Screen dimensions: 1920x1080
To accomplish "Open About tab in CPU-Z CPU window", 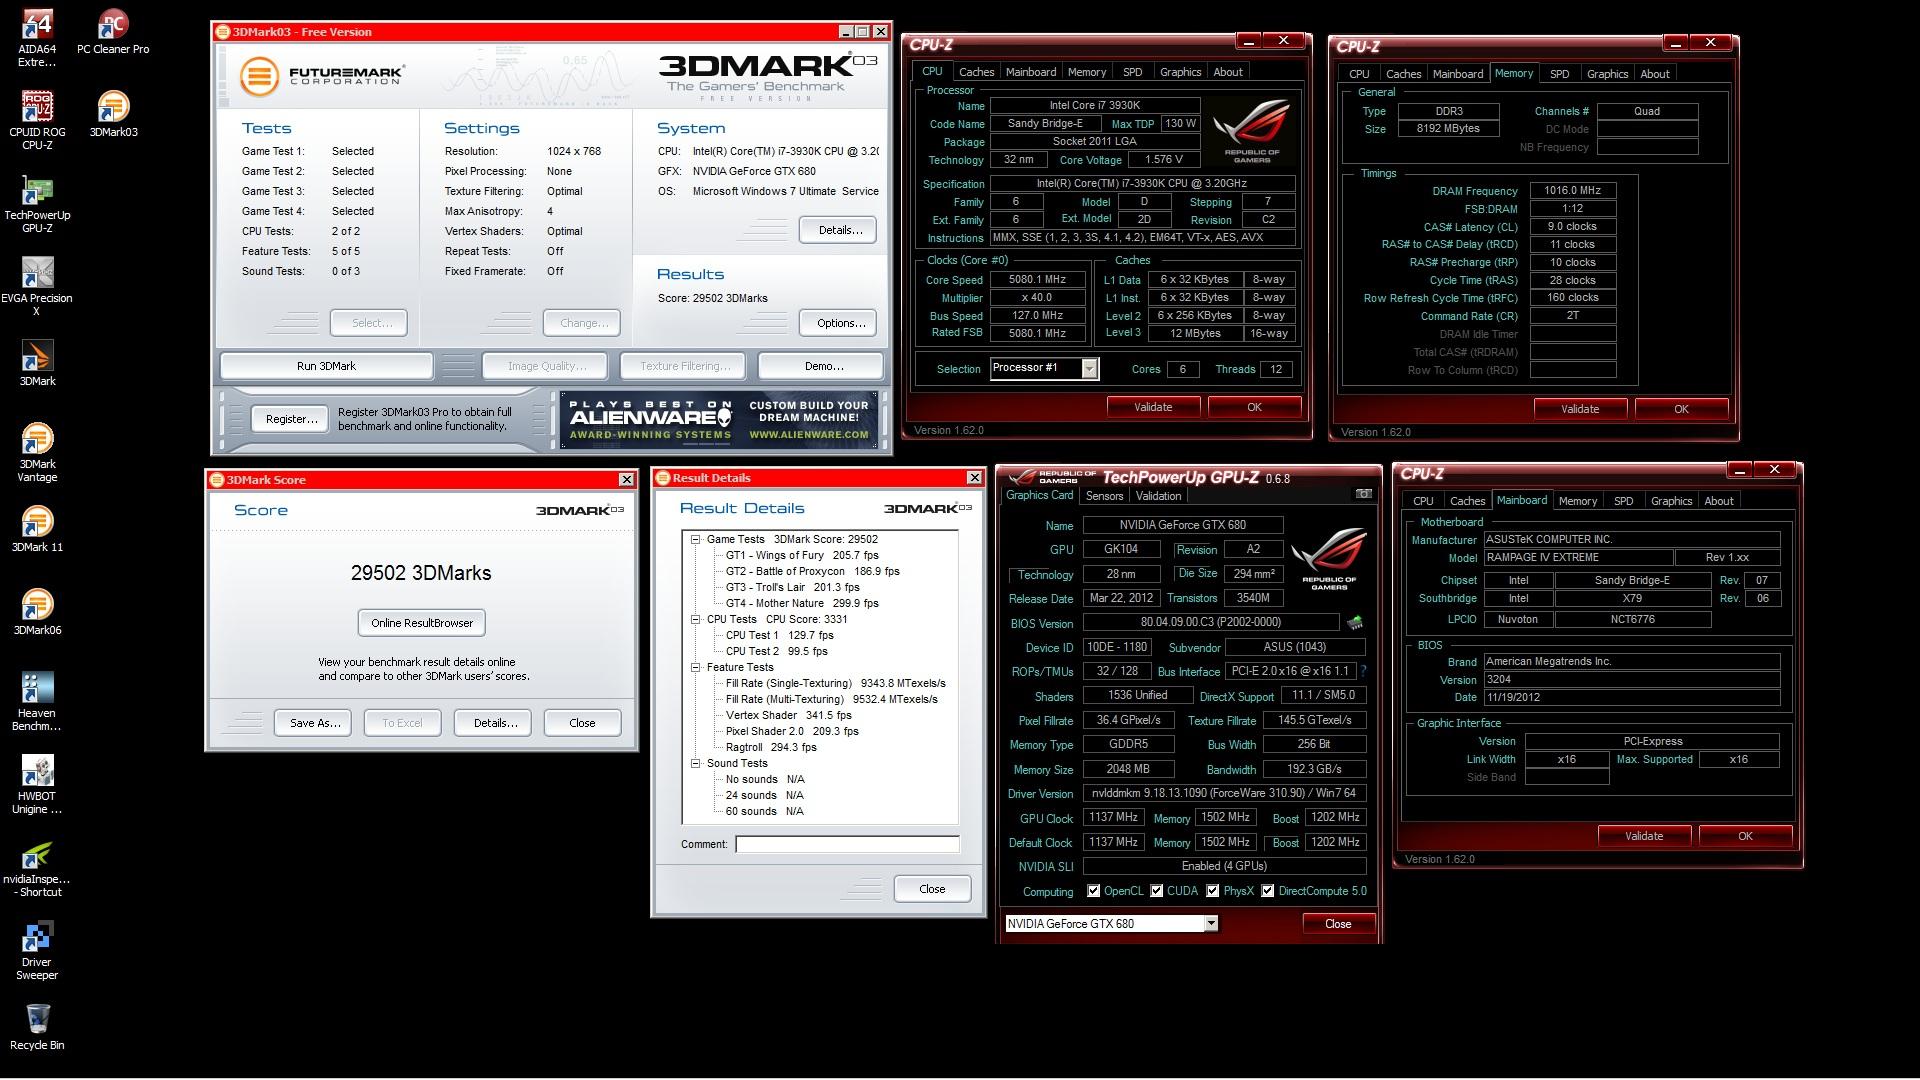I will coord(1228,72).
